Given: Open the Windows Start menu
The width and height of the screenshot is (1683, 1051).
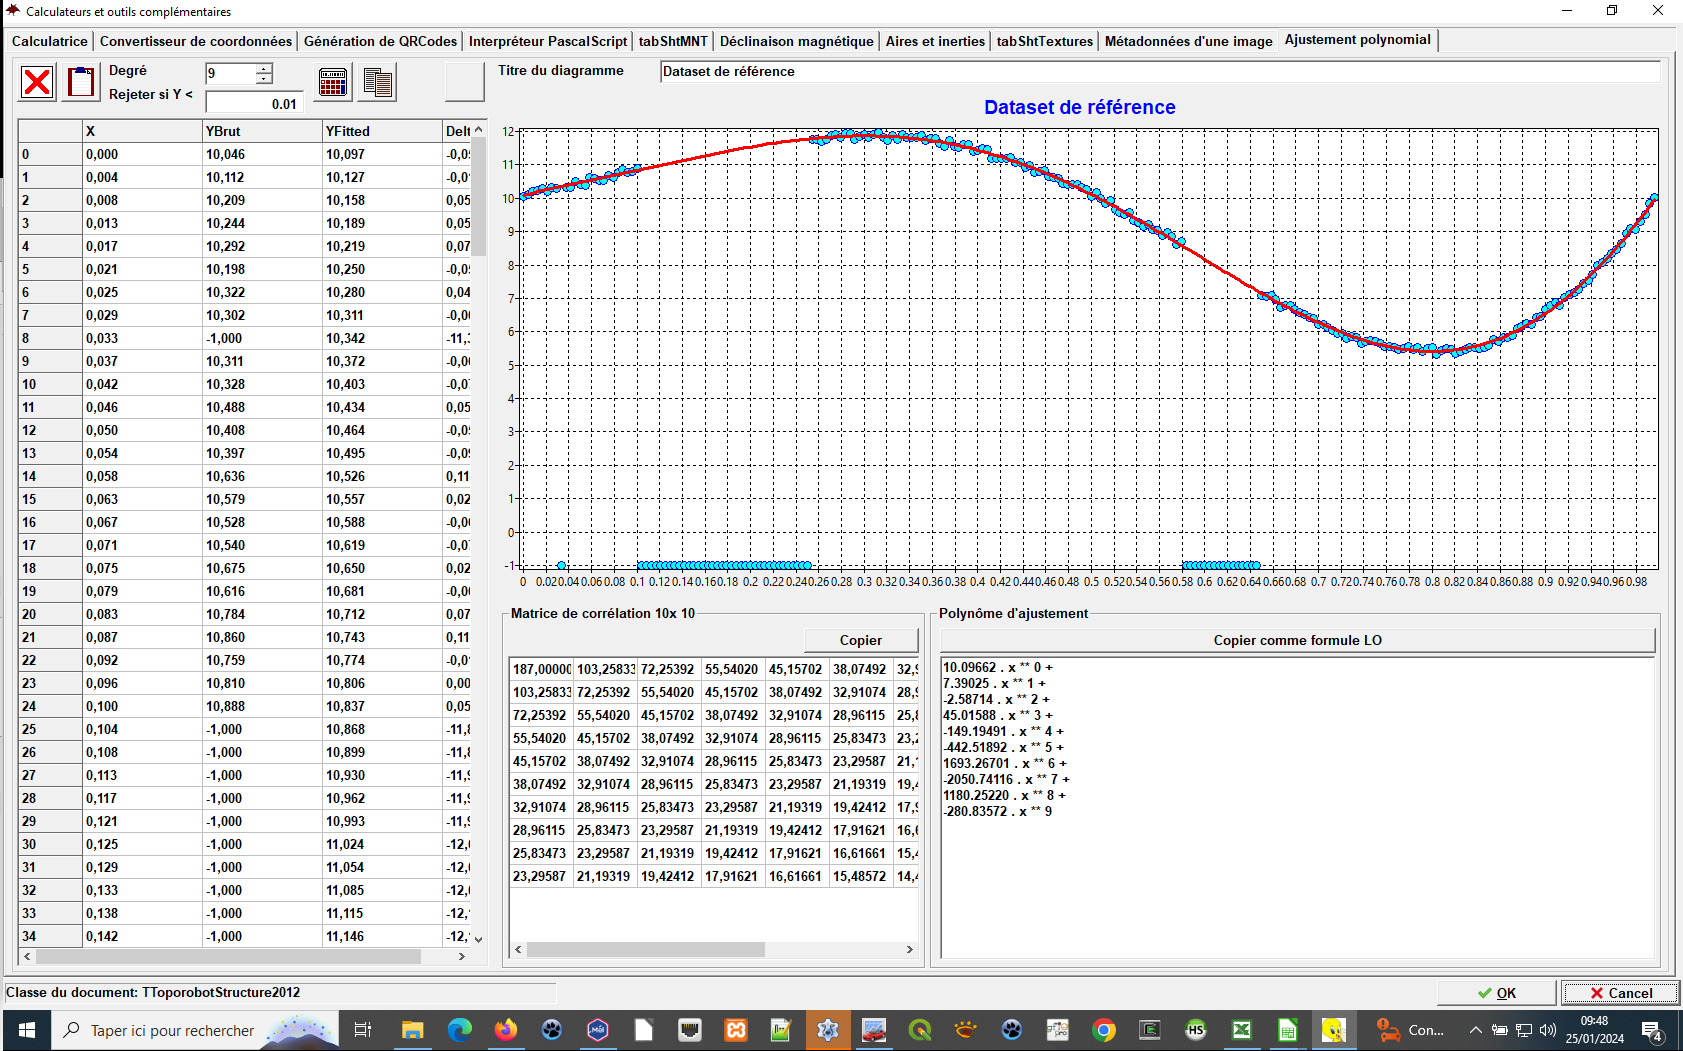Looking at the screenshot, I should (27, 1030).
